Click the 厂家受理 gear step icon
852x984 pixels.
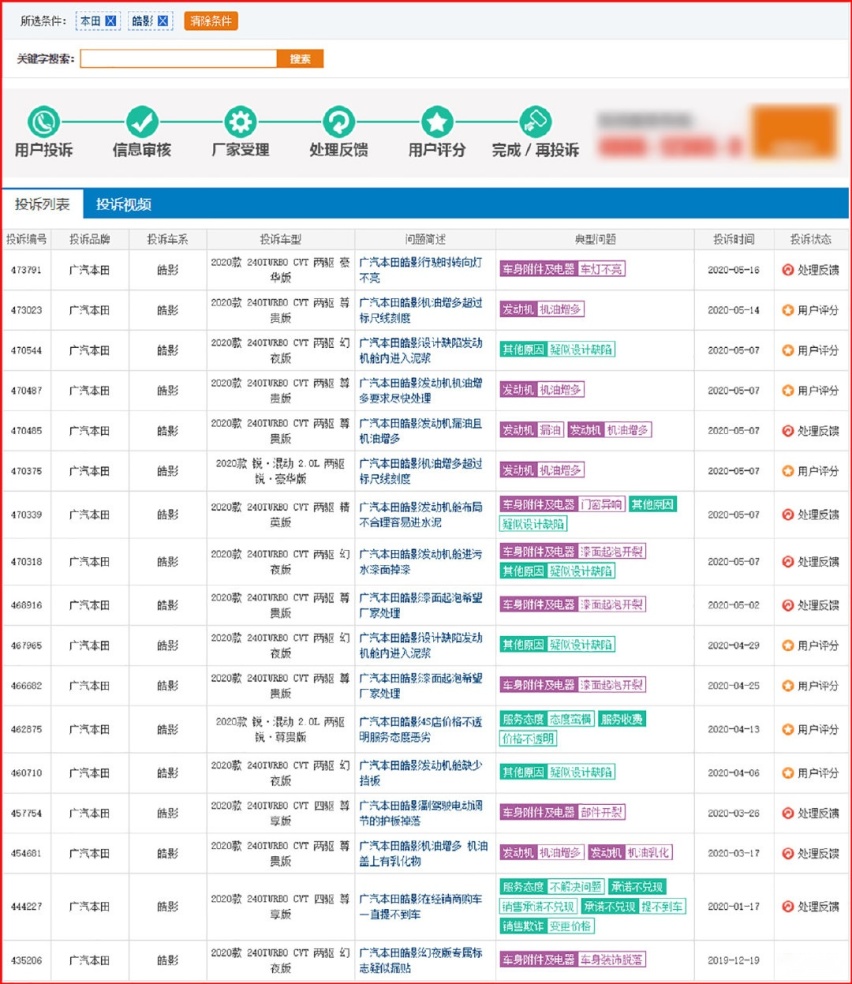[240, 122]
